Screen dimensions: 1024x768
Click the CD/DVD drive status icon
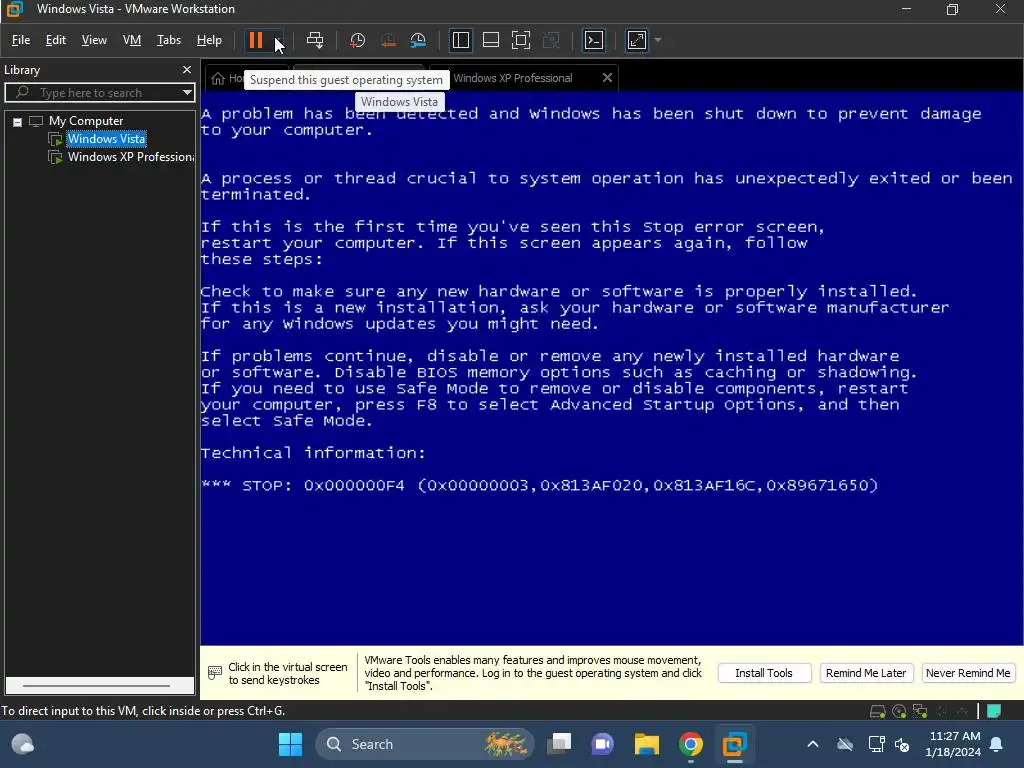coord(899,711)
